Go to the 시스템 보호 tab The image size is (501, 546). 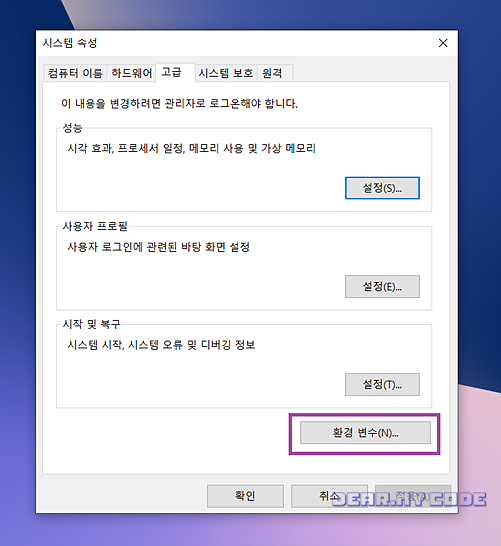[x=226, y=73]
